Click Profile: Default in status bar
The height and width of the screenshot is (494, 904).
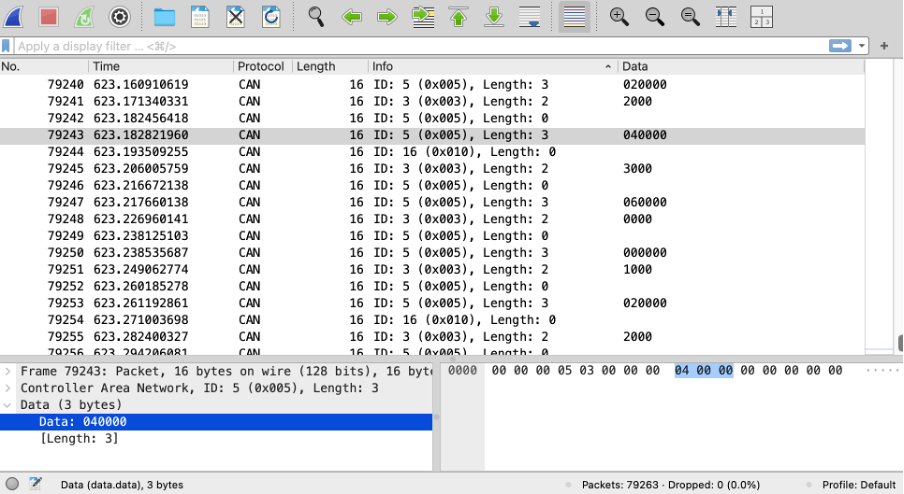coord(858,485)
